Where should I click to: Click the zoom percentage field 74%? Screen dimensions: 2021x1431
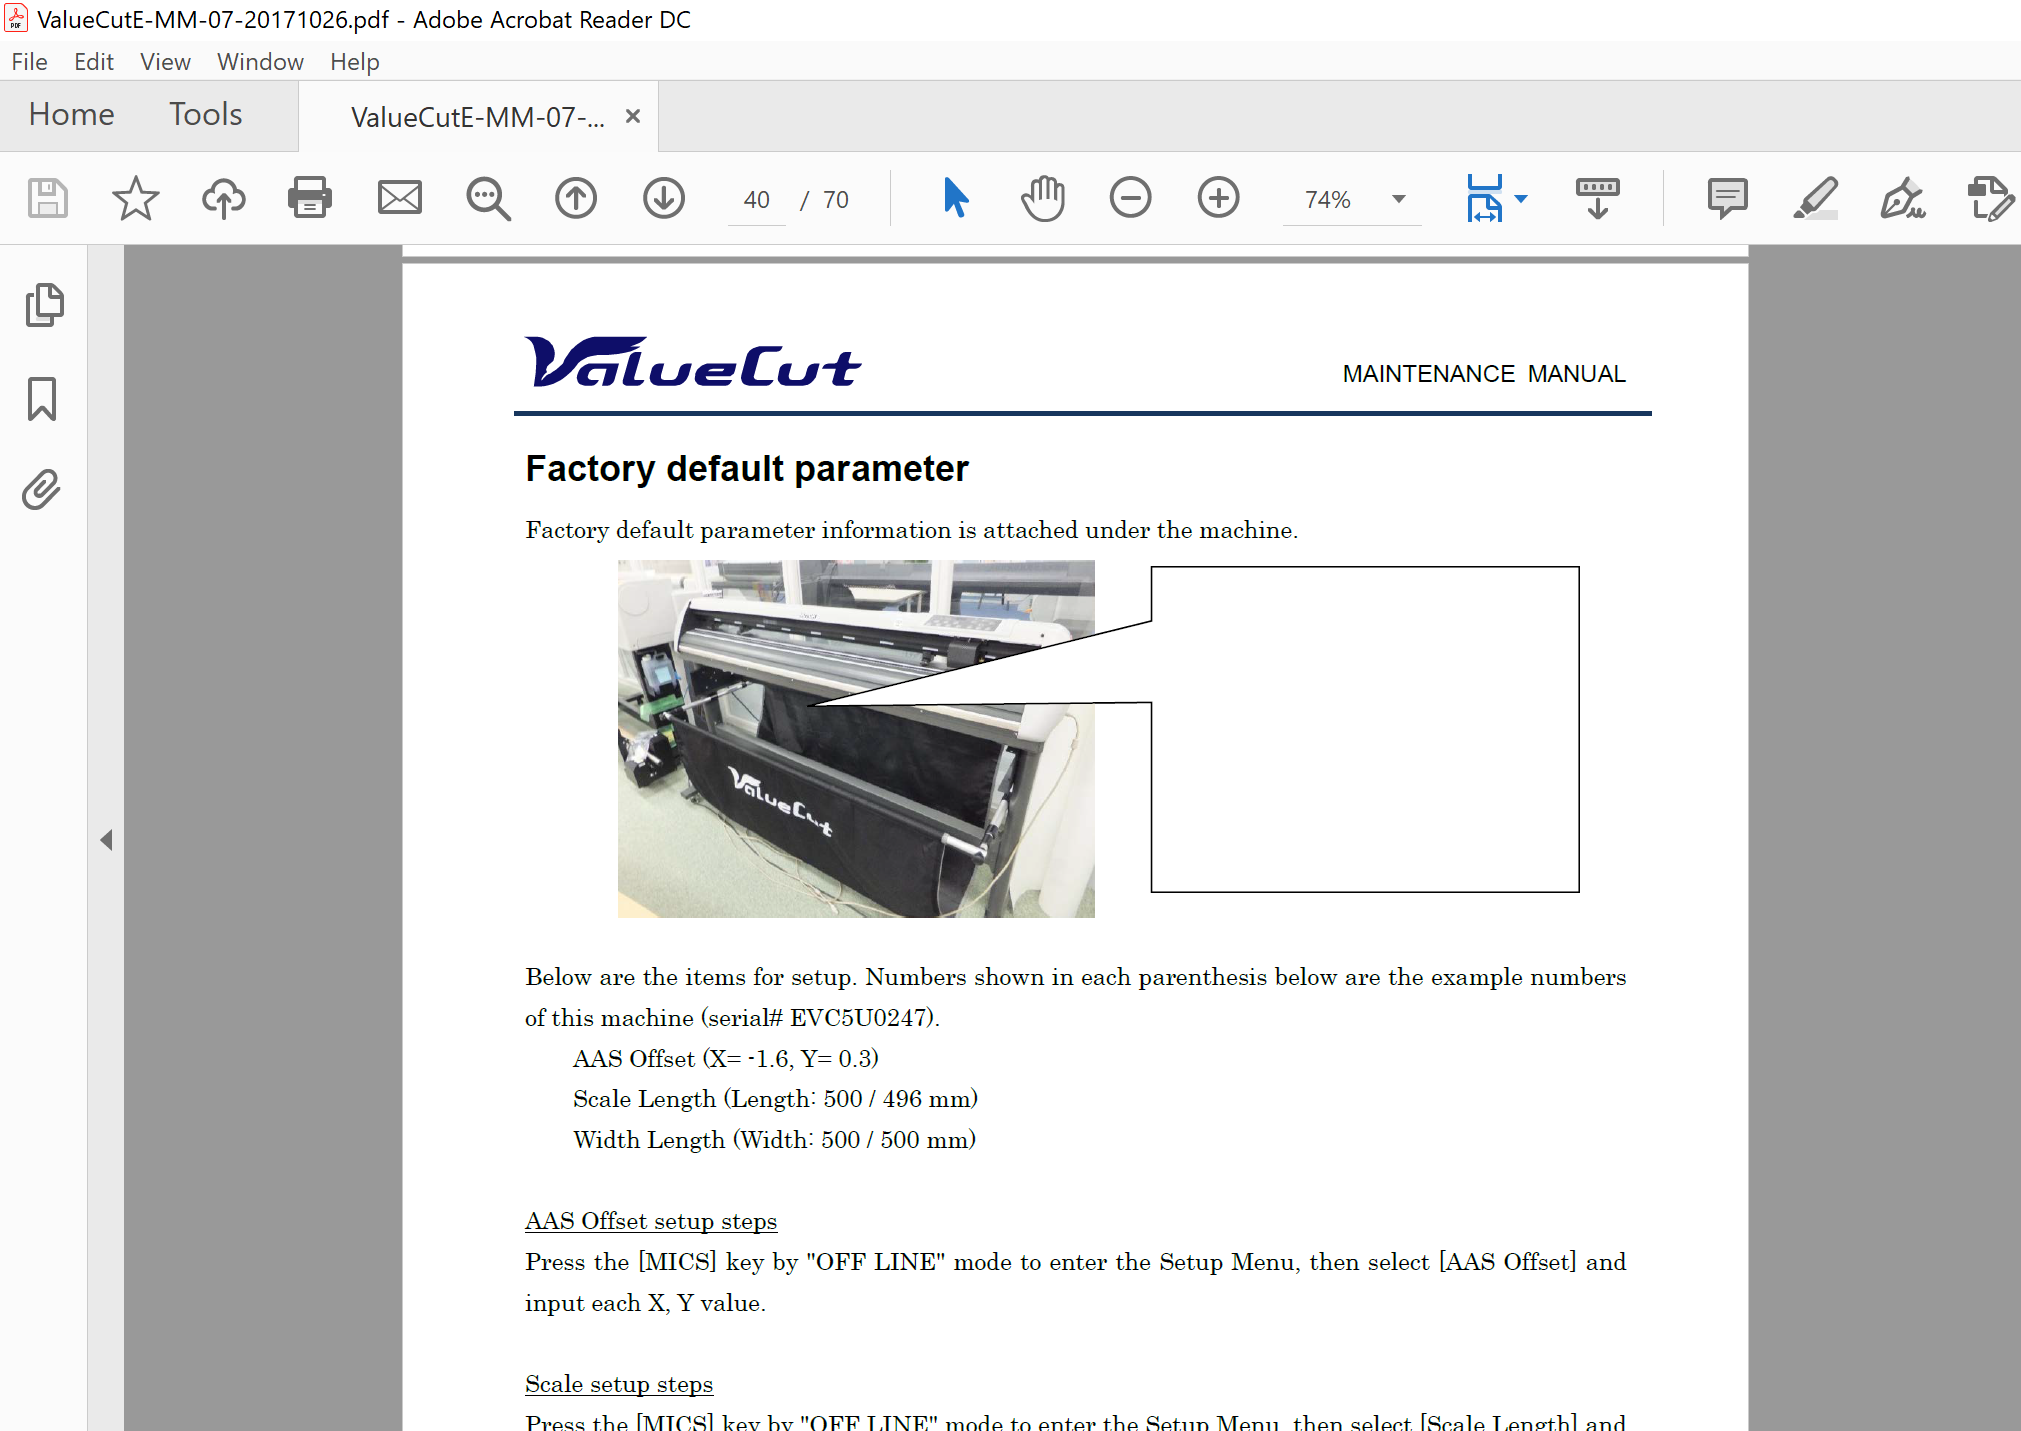point(1328,200)
